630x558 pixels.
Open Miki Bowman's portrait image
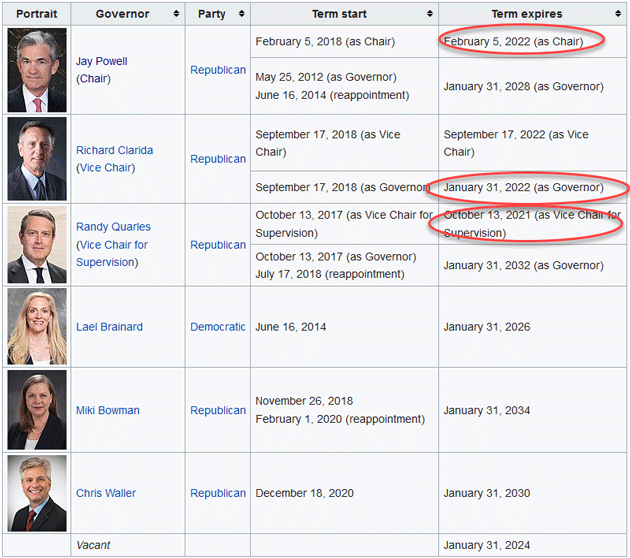click(37, 410)
